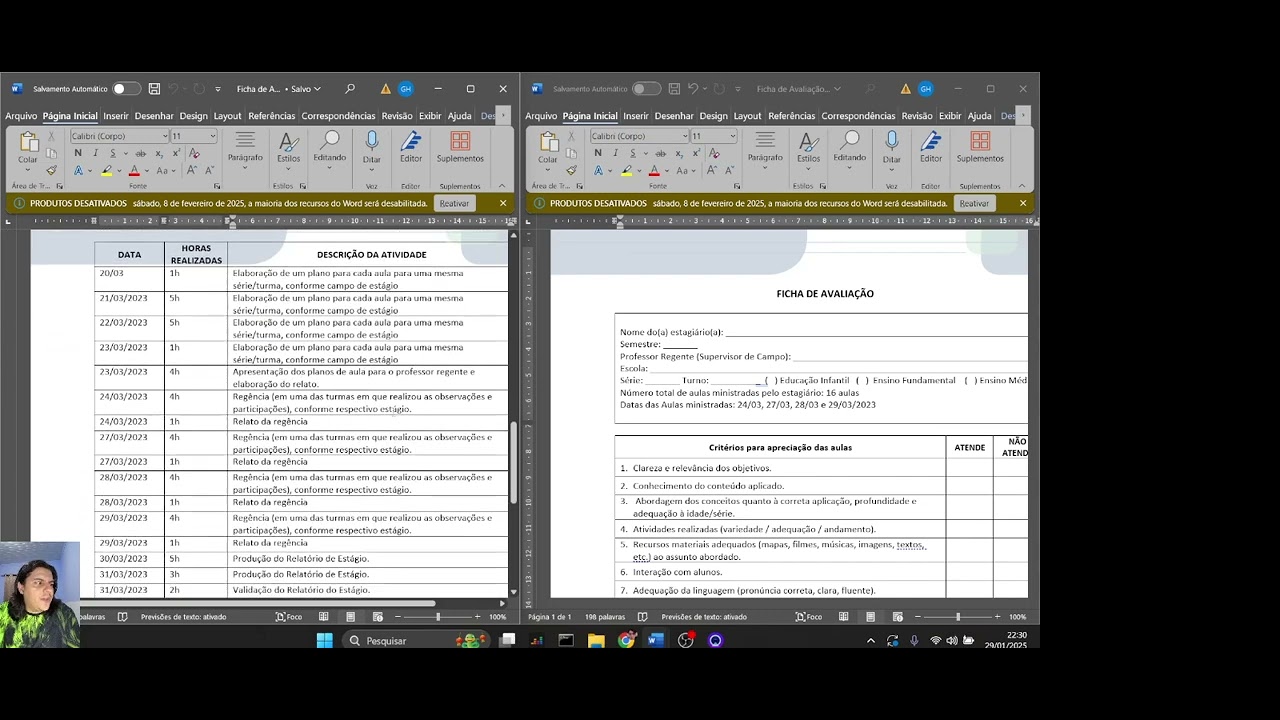Open the font size 11 dropdown, left window
This screenshot has height=720, width=1280.
(213, 136)
